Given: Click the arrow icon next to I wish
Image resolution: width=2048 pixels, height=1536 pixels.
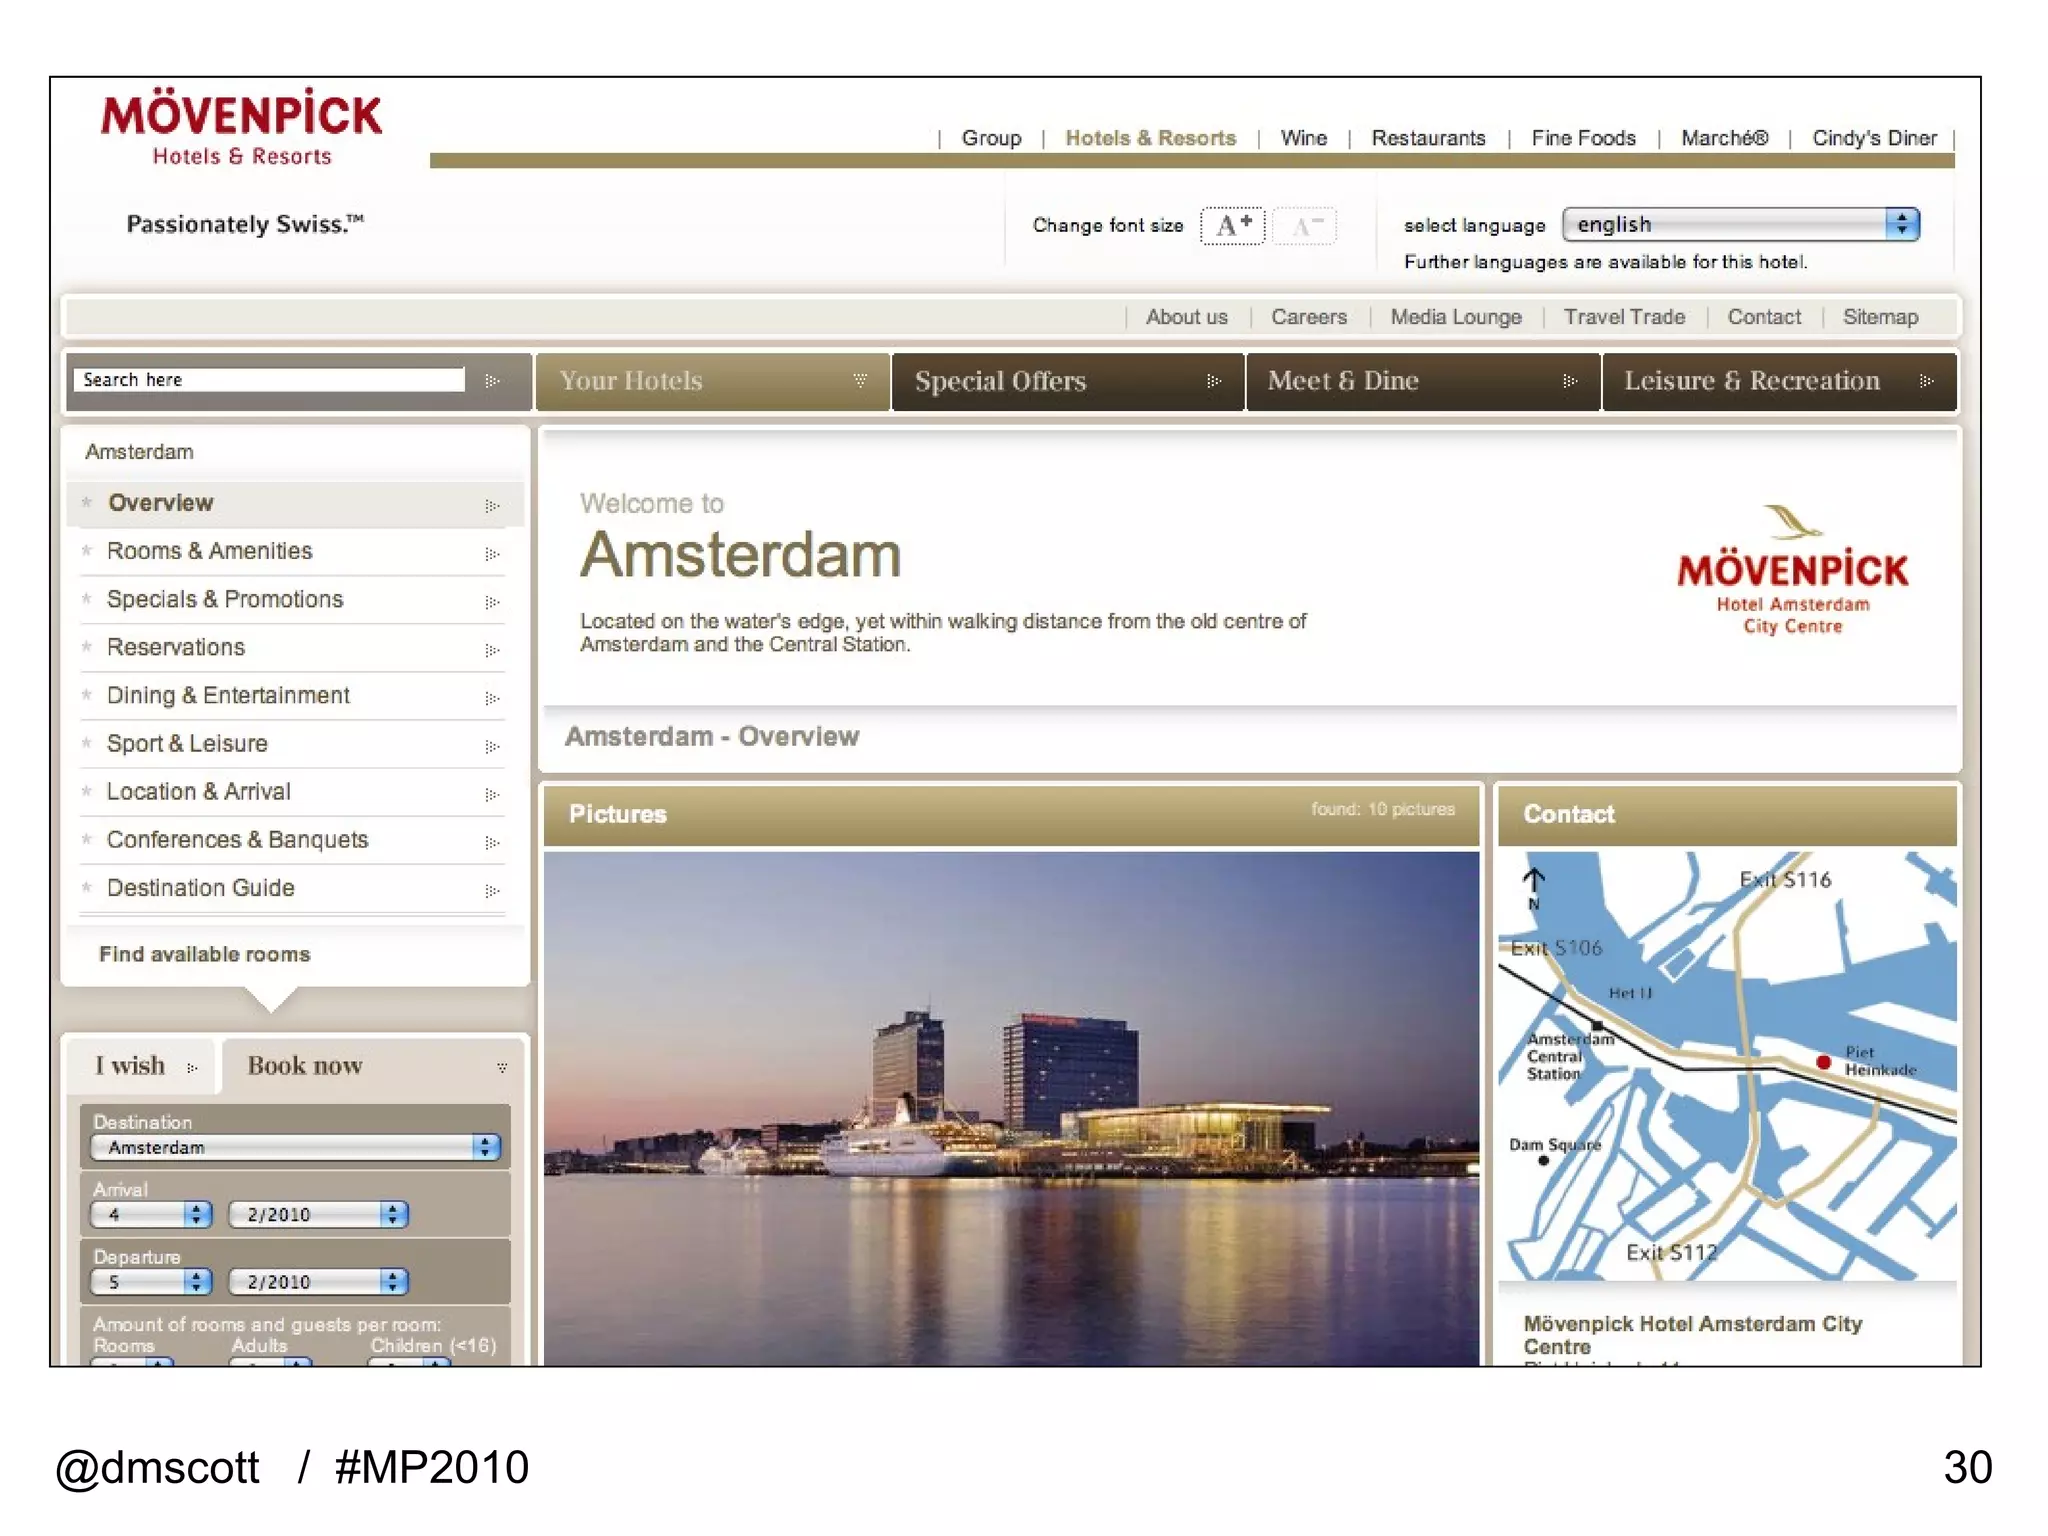Looking at the screenshot, I should point(192,1068).
